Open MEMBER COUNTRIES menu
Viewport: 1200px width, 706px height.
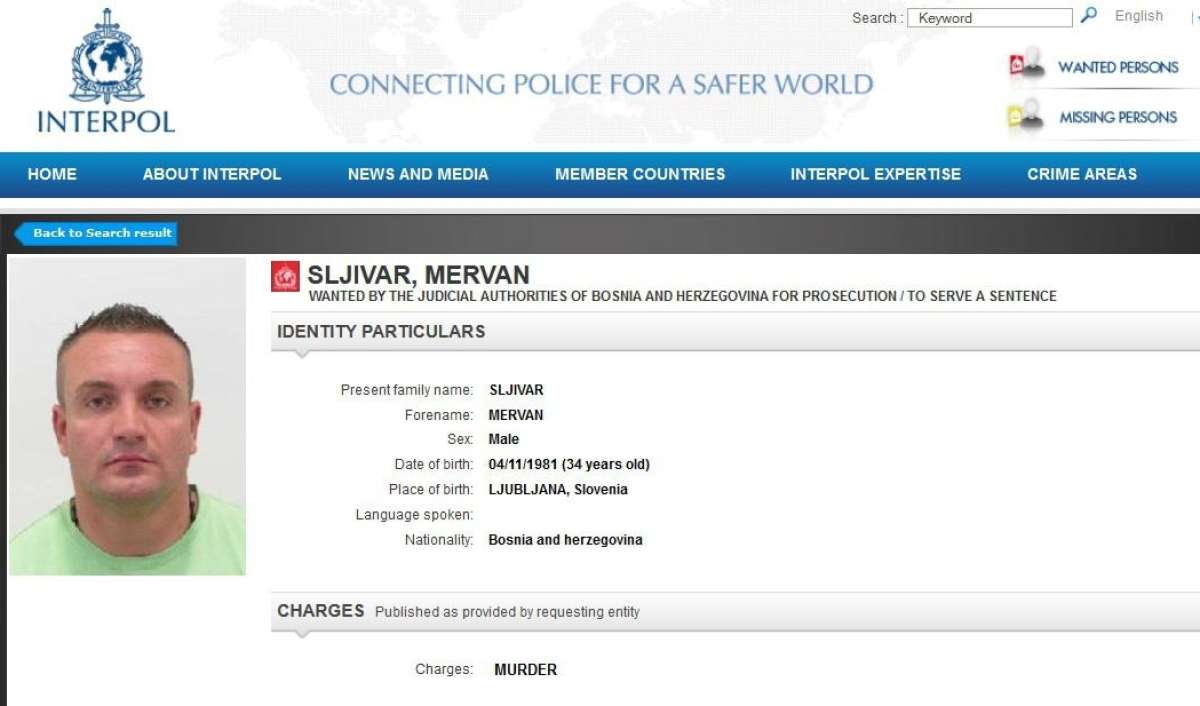click(640, 174)
